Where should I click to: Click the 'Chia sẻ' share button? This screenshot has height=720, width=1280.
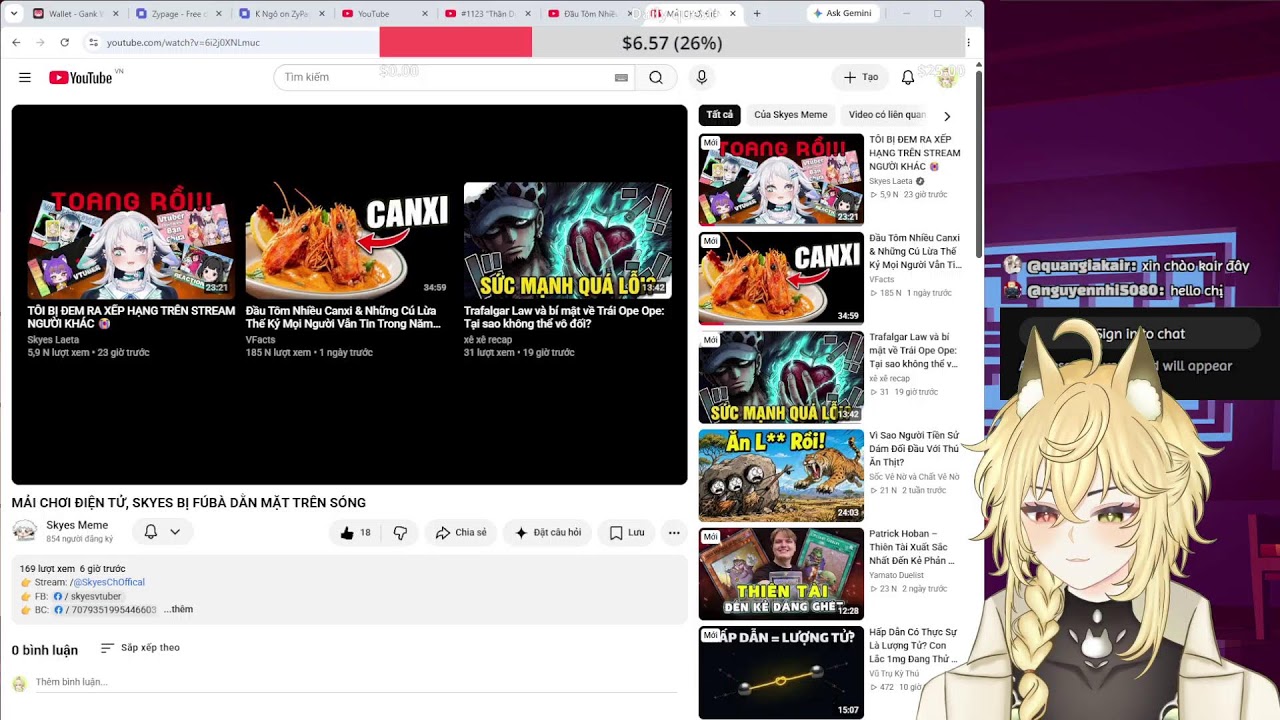coord(460,533)
